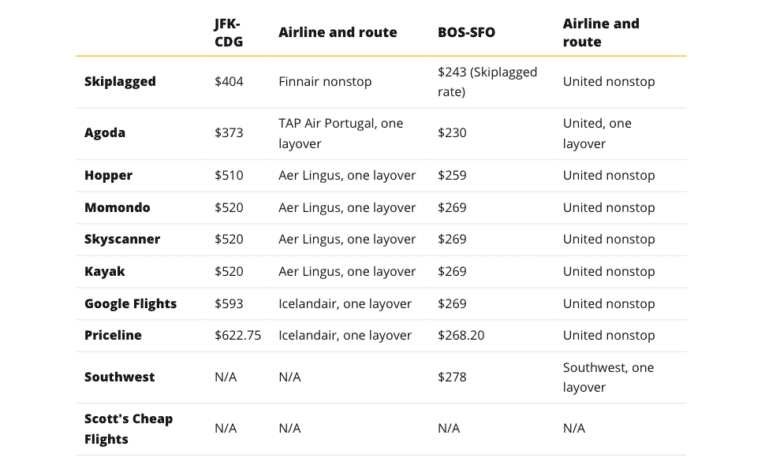Screen dimensions: 780x476
Task: Click the $278 Southwest price cell
Action: tap(452, 378)
